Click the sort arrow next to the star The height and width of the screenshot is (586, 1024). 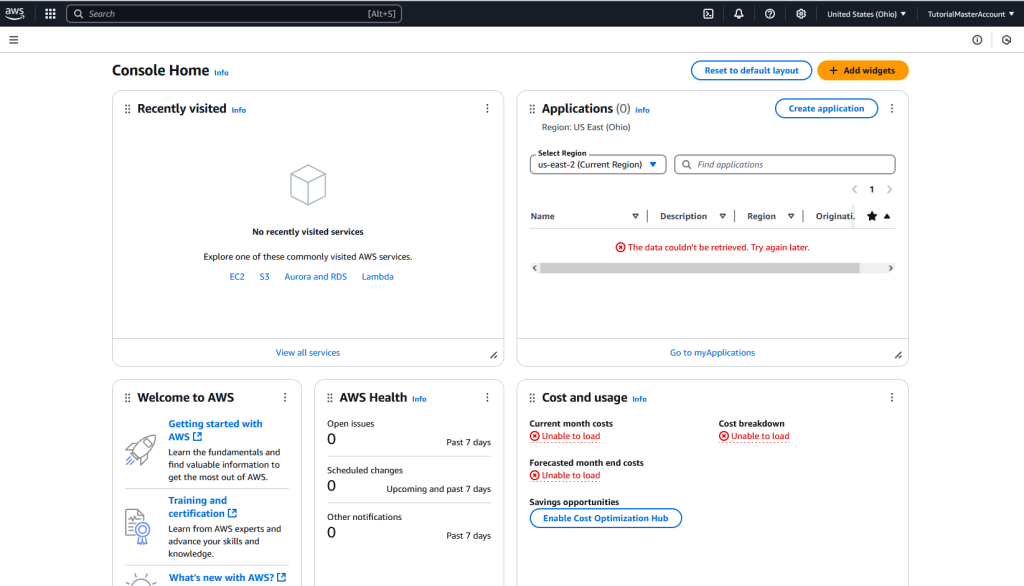tap(887, 216)
